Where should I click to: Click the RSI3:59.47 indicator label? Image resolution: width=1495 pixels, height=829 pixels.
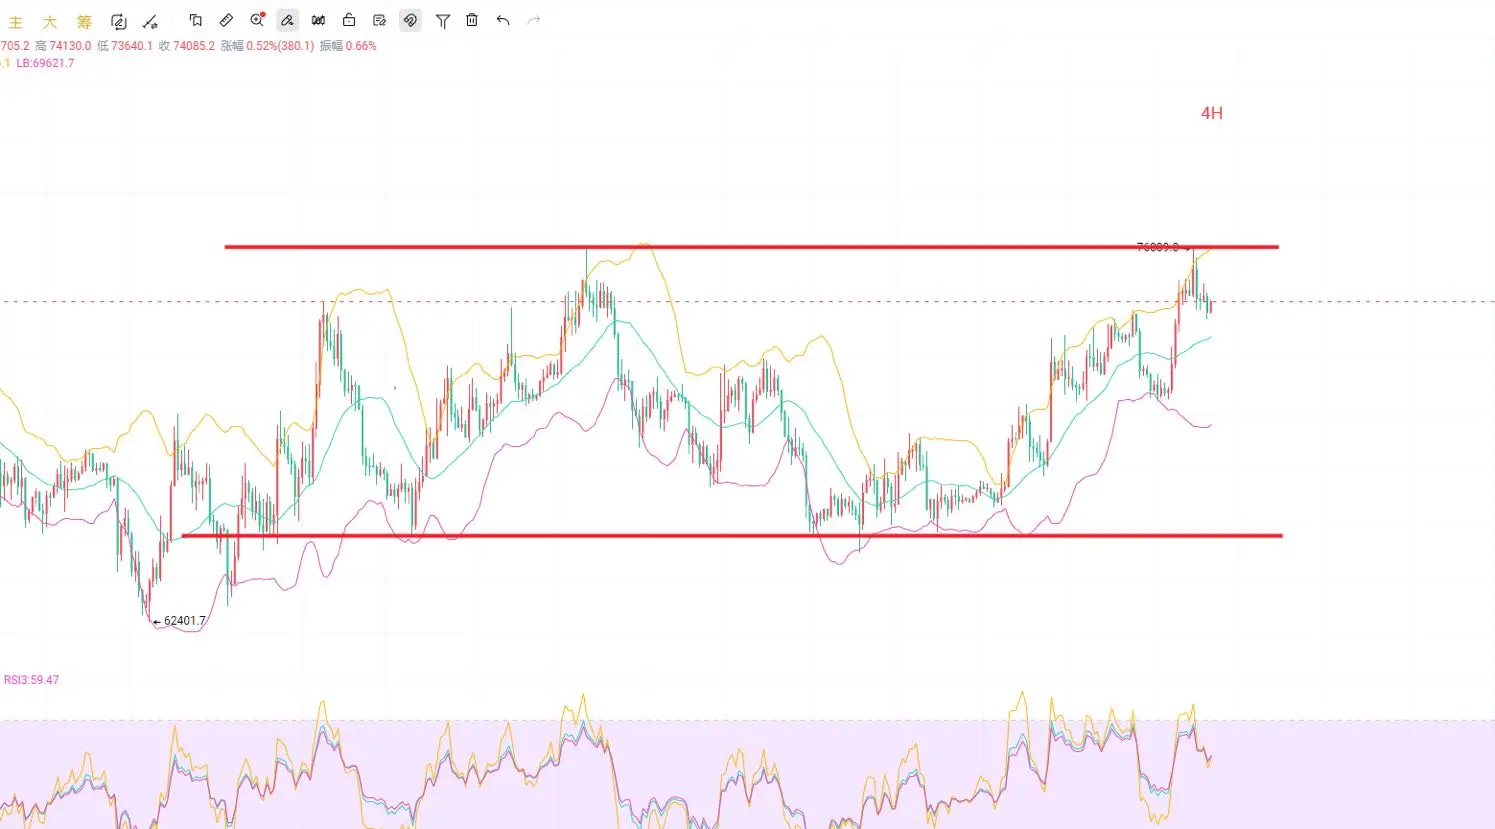(x=31, y=680)
